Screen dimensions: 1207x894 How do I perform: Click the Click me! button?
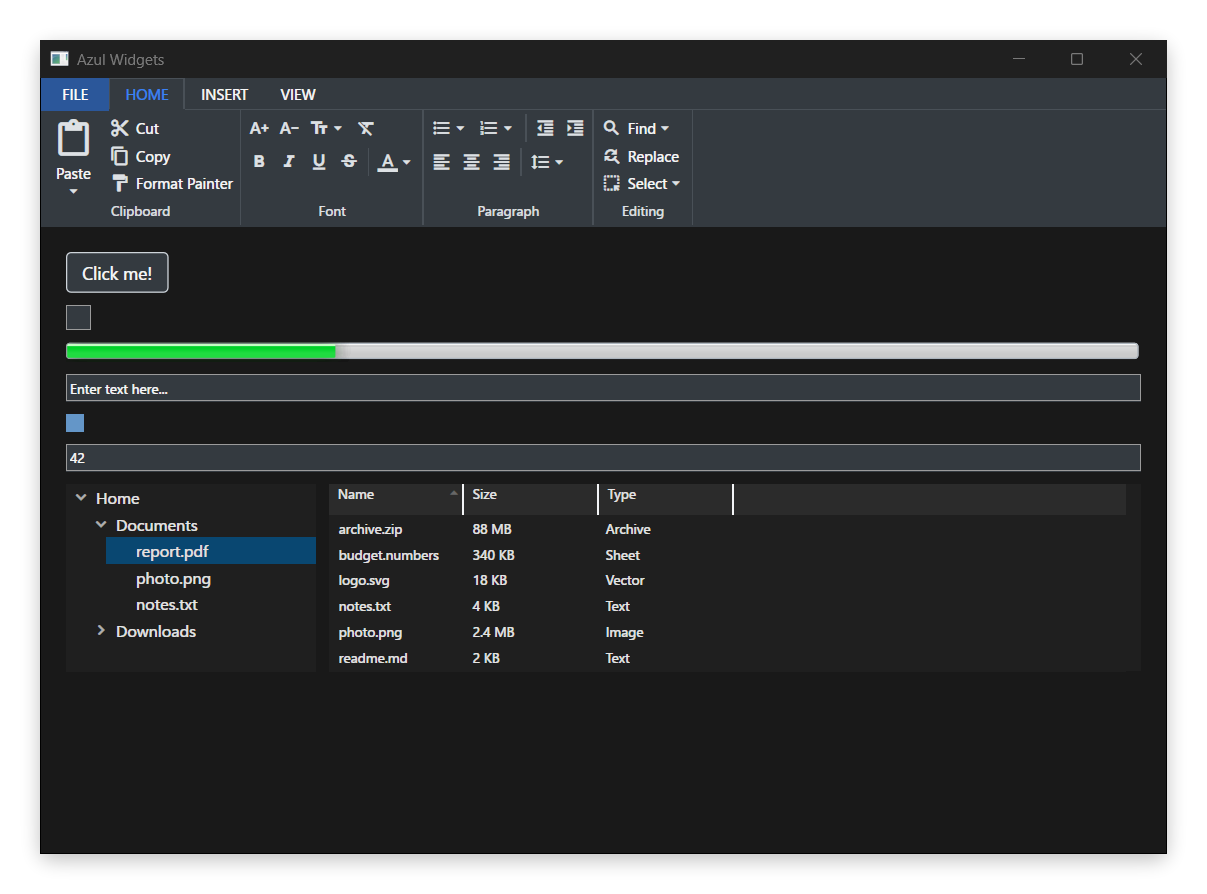point(117,273)
